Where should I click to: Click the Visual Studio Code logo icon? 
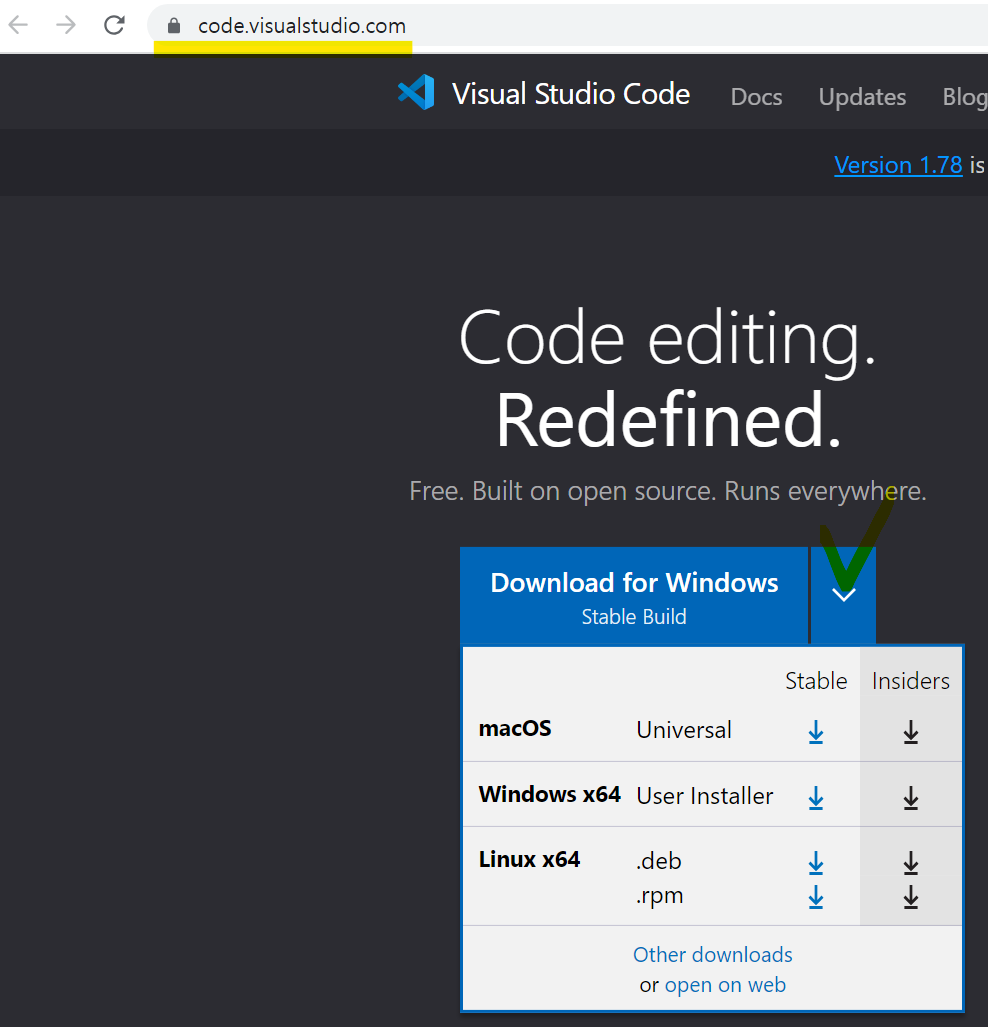416,92
